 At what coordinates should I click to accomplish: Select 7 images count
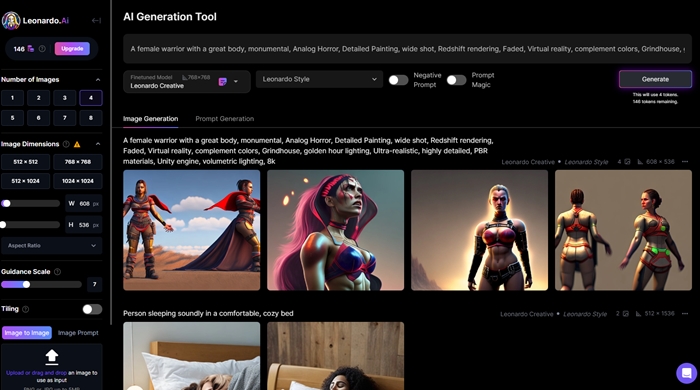click(x=65, y=118)
